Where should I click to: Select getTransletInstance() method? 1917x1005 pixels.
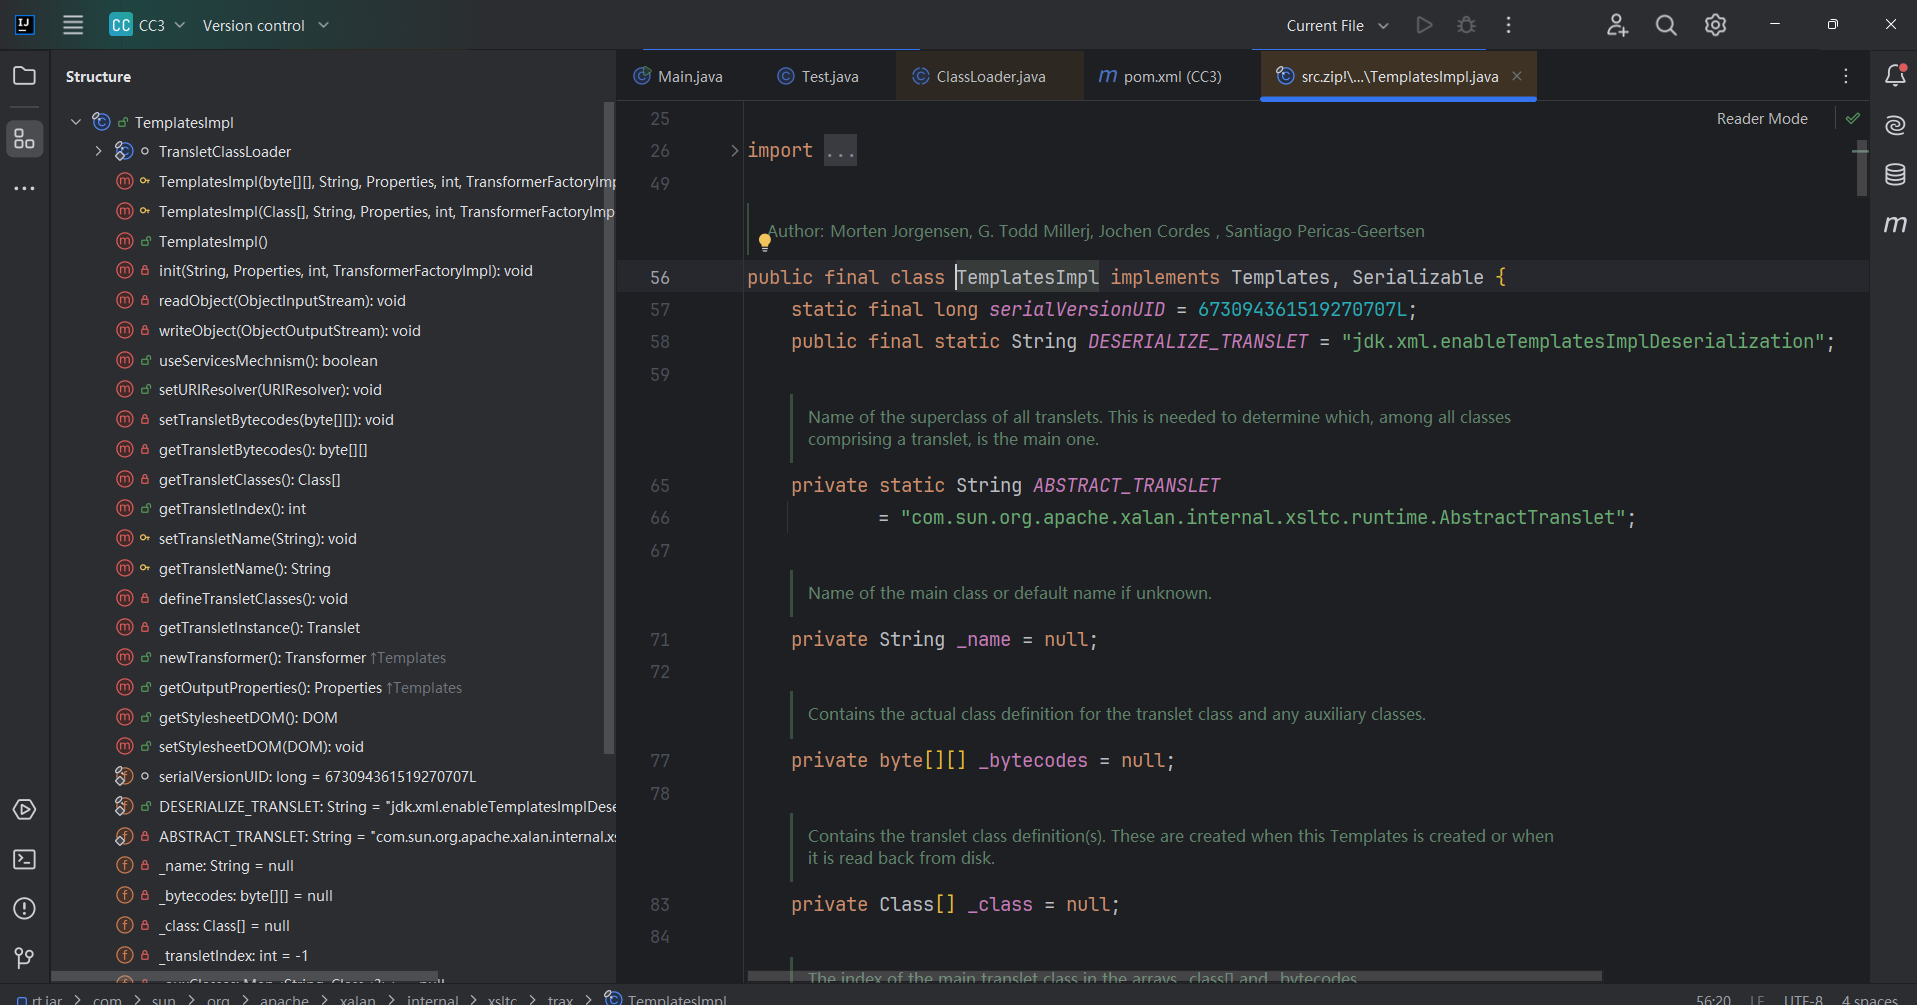point(259,627)
